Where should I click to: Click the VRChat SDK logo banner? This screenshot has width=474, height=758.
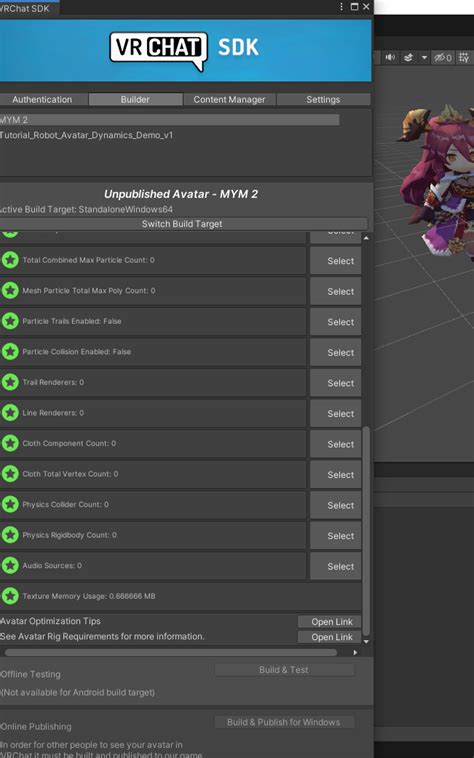(185, 50)
